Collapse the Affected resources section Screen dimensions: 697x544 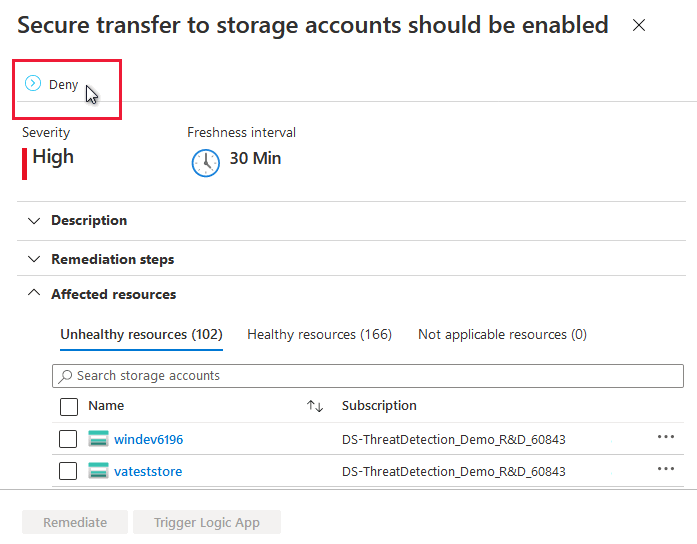[x=34, y=294]
